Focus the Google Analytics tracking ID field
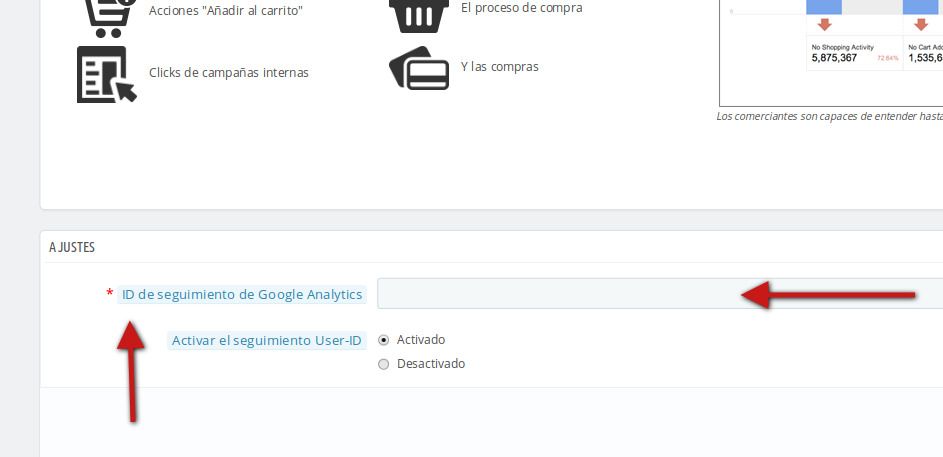This screenshot has width=943, height=457. coord(660,293)
